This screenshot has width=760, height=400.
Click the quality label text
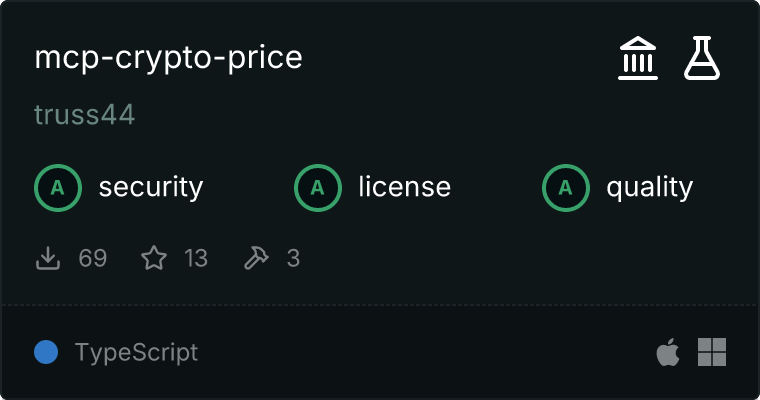point(650,187)
